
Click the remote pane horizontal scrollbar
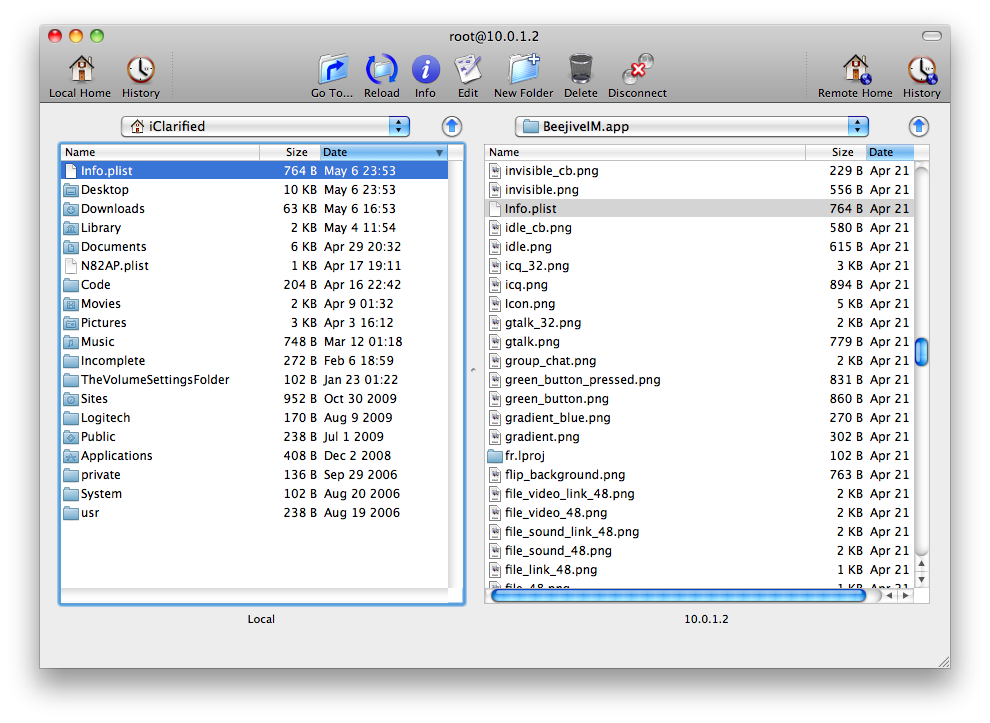pyautogui.click(x=678, y=595)
